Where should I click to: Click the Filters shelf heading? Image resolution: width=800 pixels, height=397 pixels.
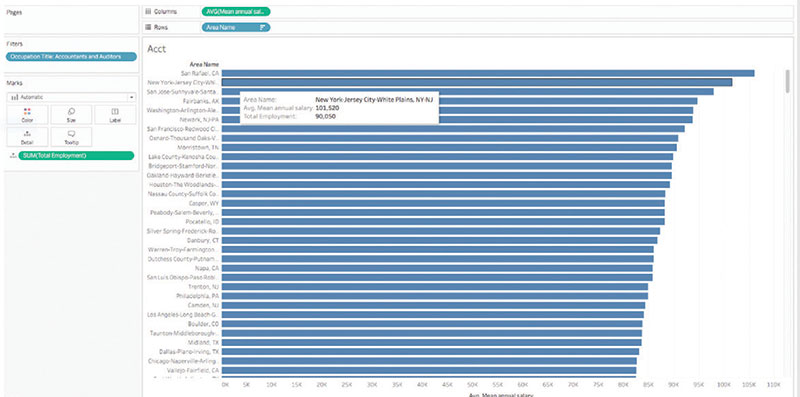[x=14, y=44]
